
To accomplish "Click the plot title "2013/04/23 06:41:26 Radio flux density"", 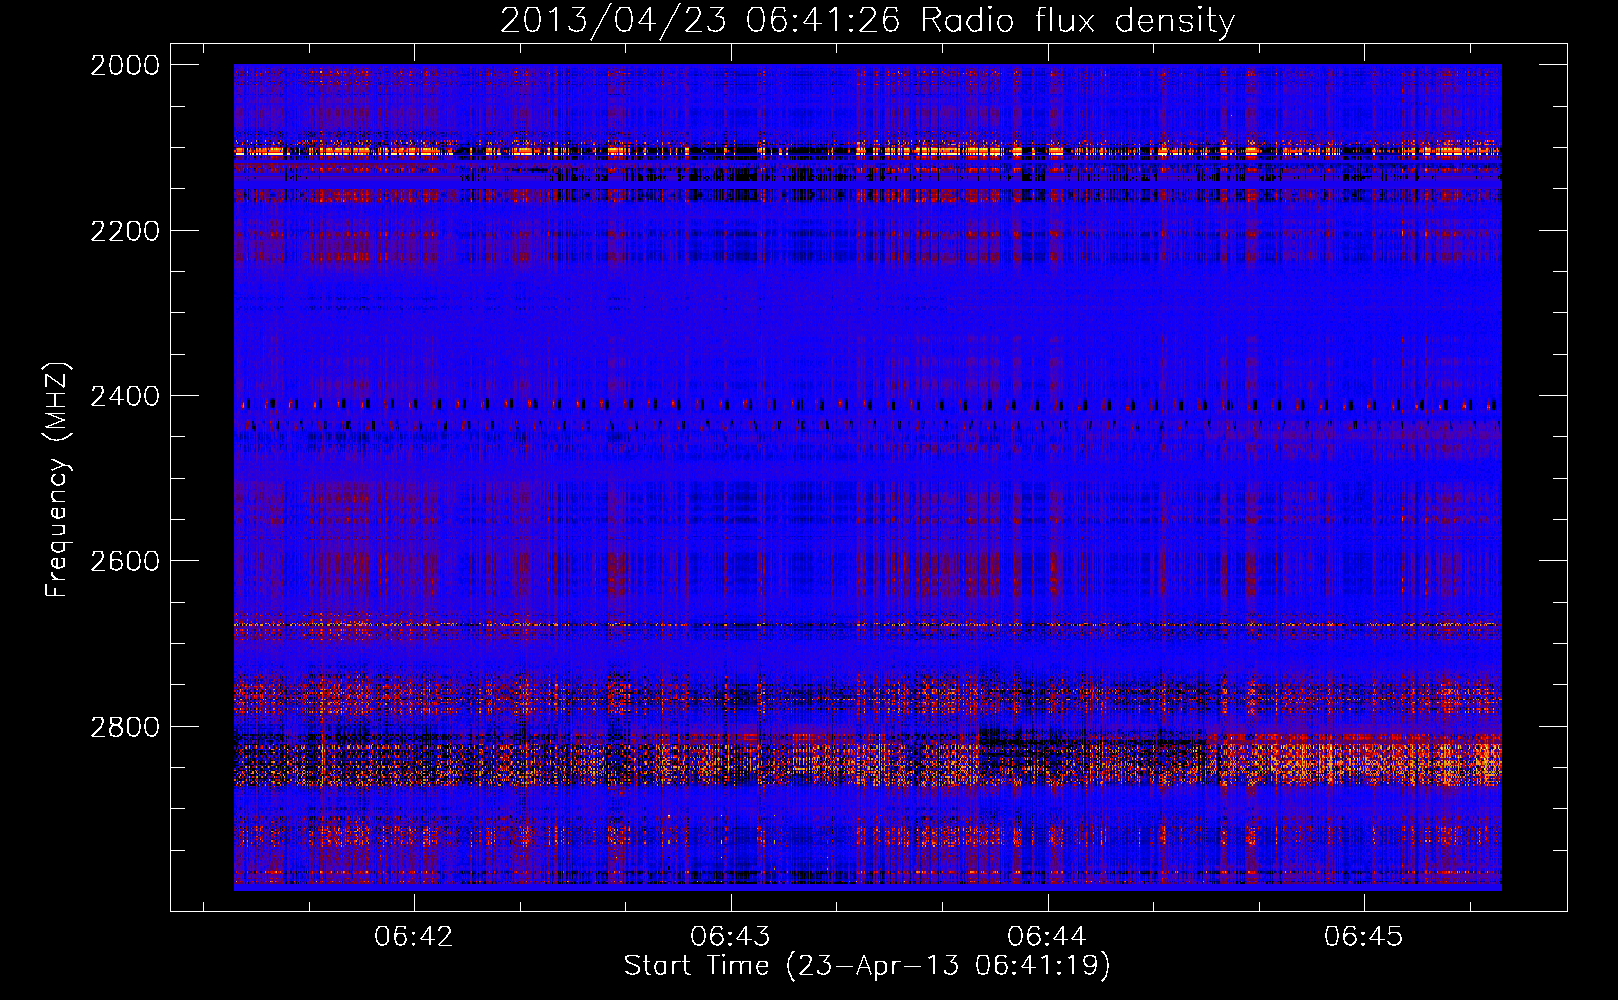I will coord(867,20).
